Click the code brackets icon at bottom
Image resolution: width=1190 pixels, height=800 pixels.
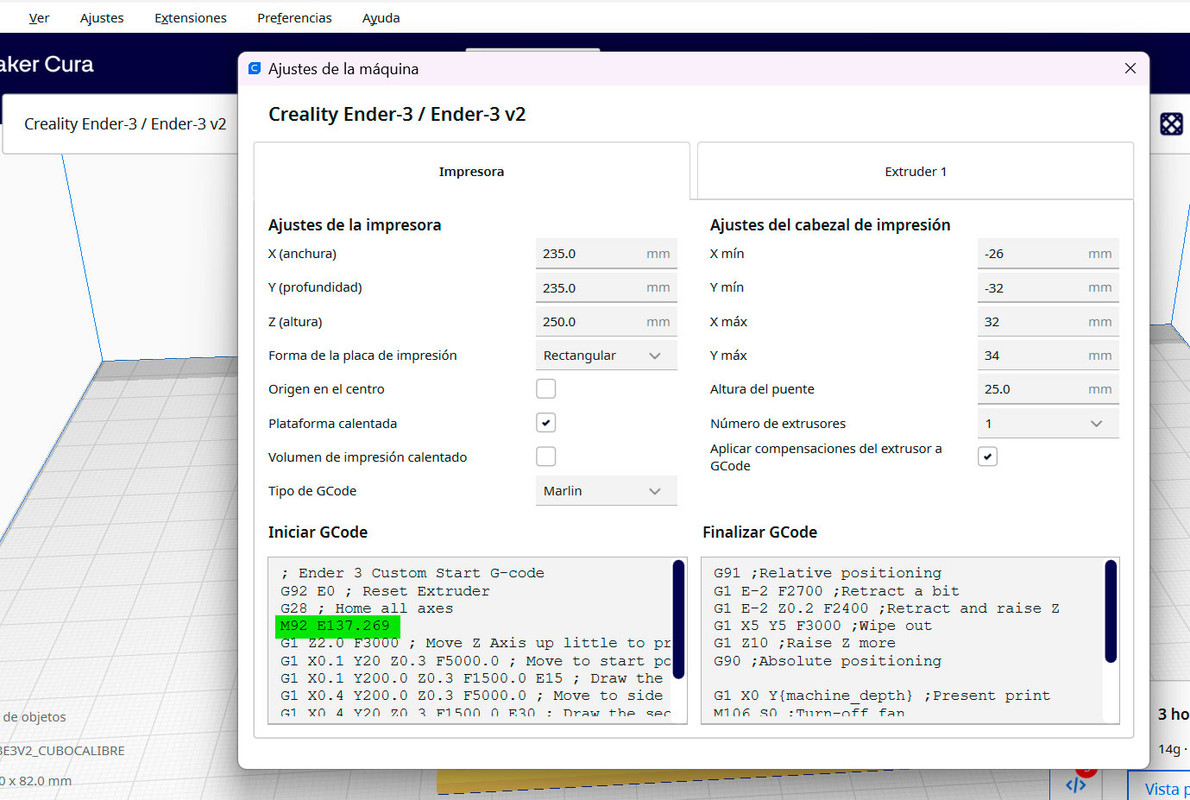coord(1075,785)
